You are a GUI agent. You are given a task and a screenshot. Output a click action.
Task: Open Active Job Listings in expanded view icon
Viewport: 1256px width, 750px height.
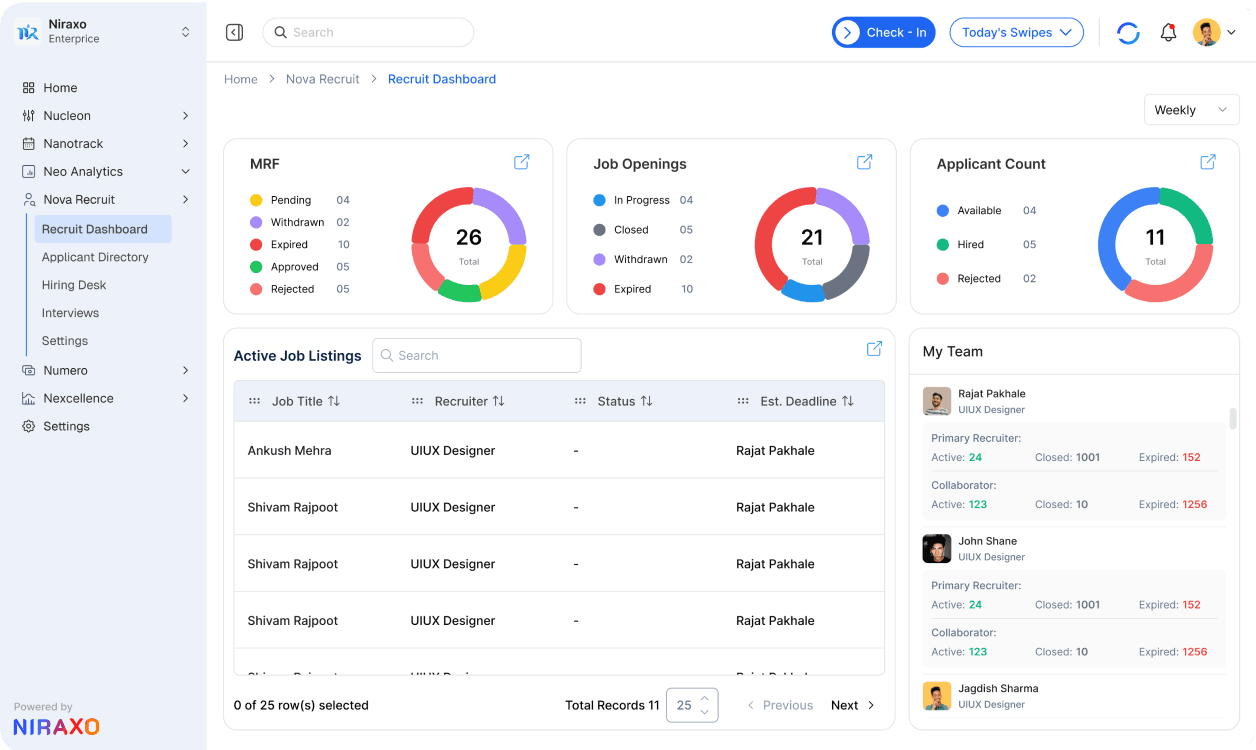(x=874, y=349)
